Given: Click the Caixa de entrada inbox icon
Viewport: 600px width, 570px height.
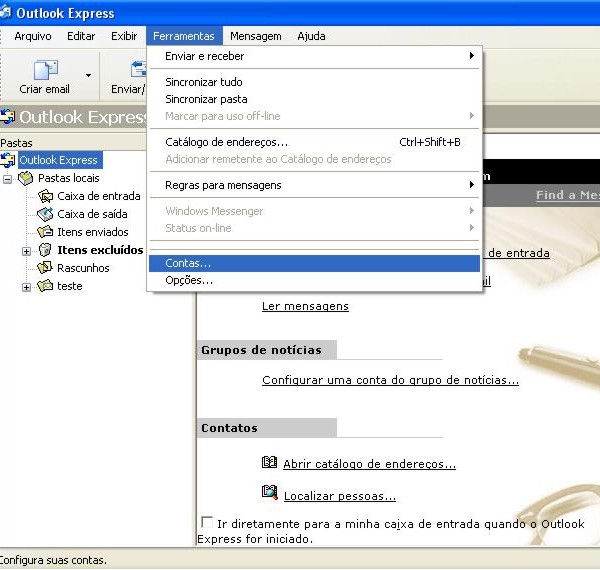Looking at the screenshot, I should (45, 196).
